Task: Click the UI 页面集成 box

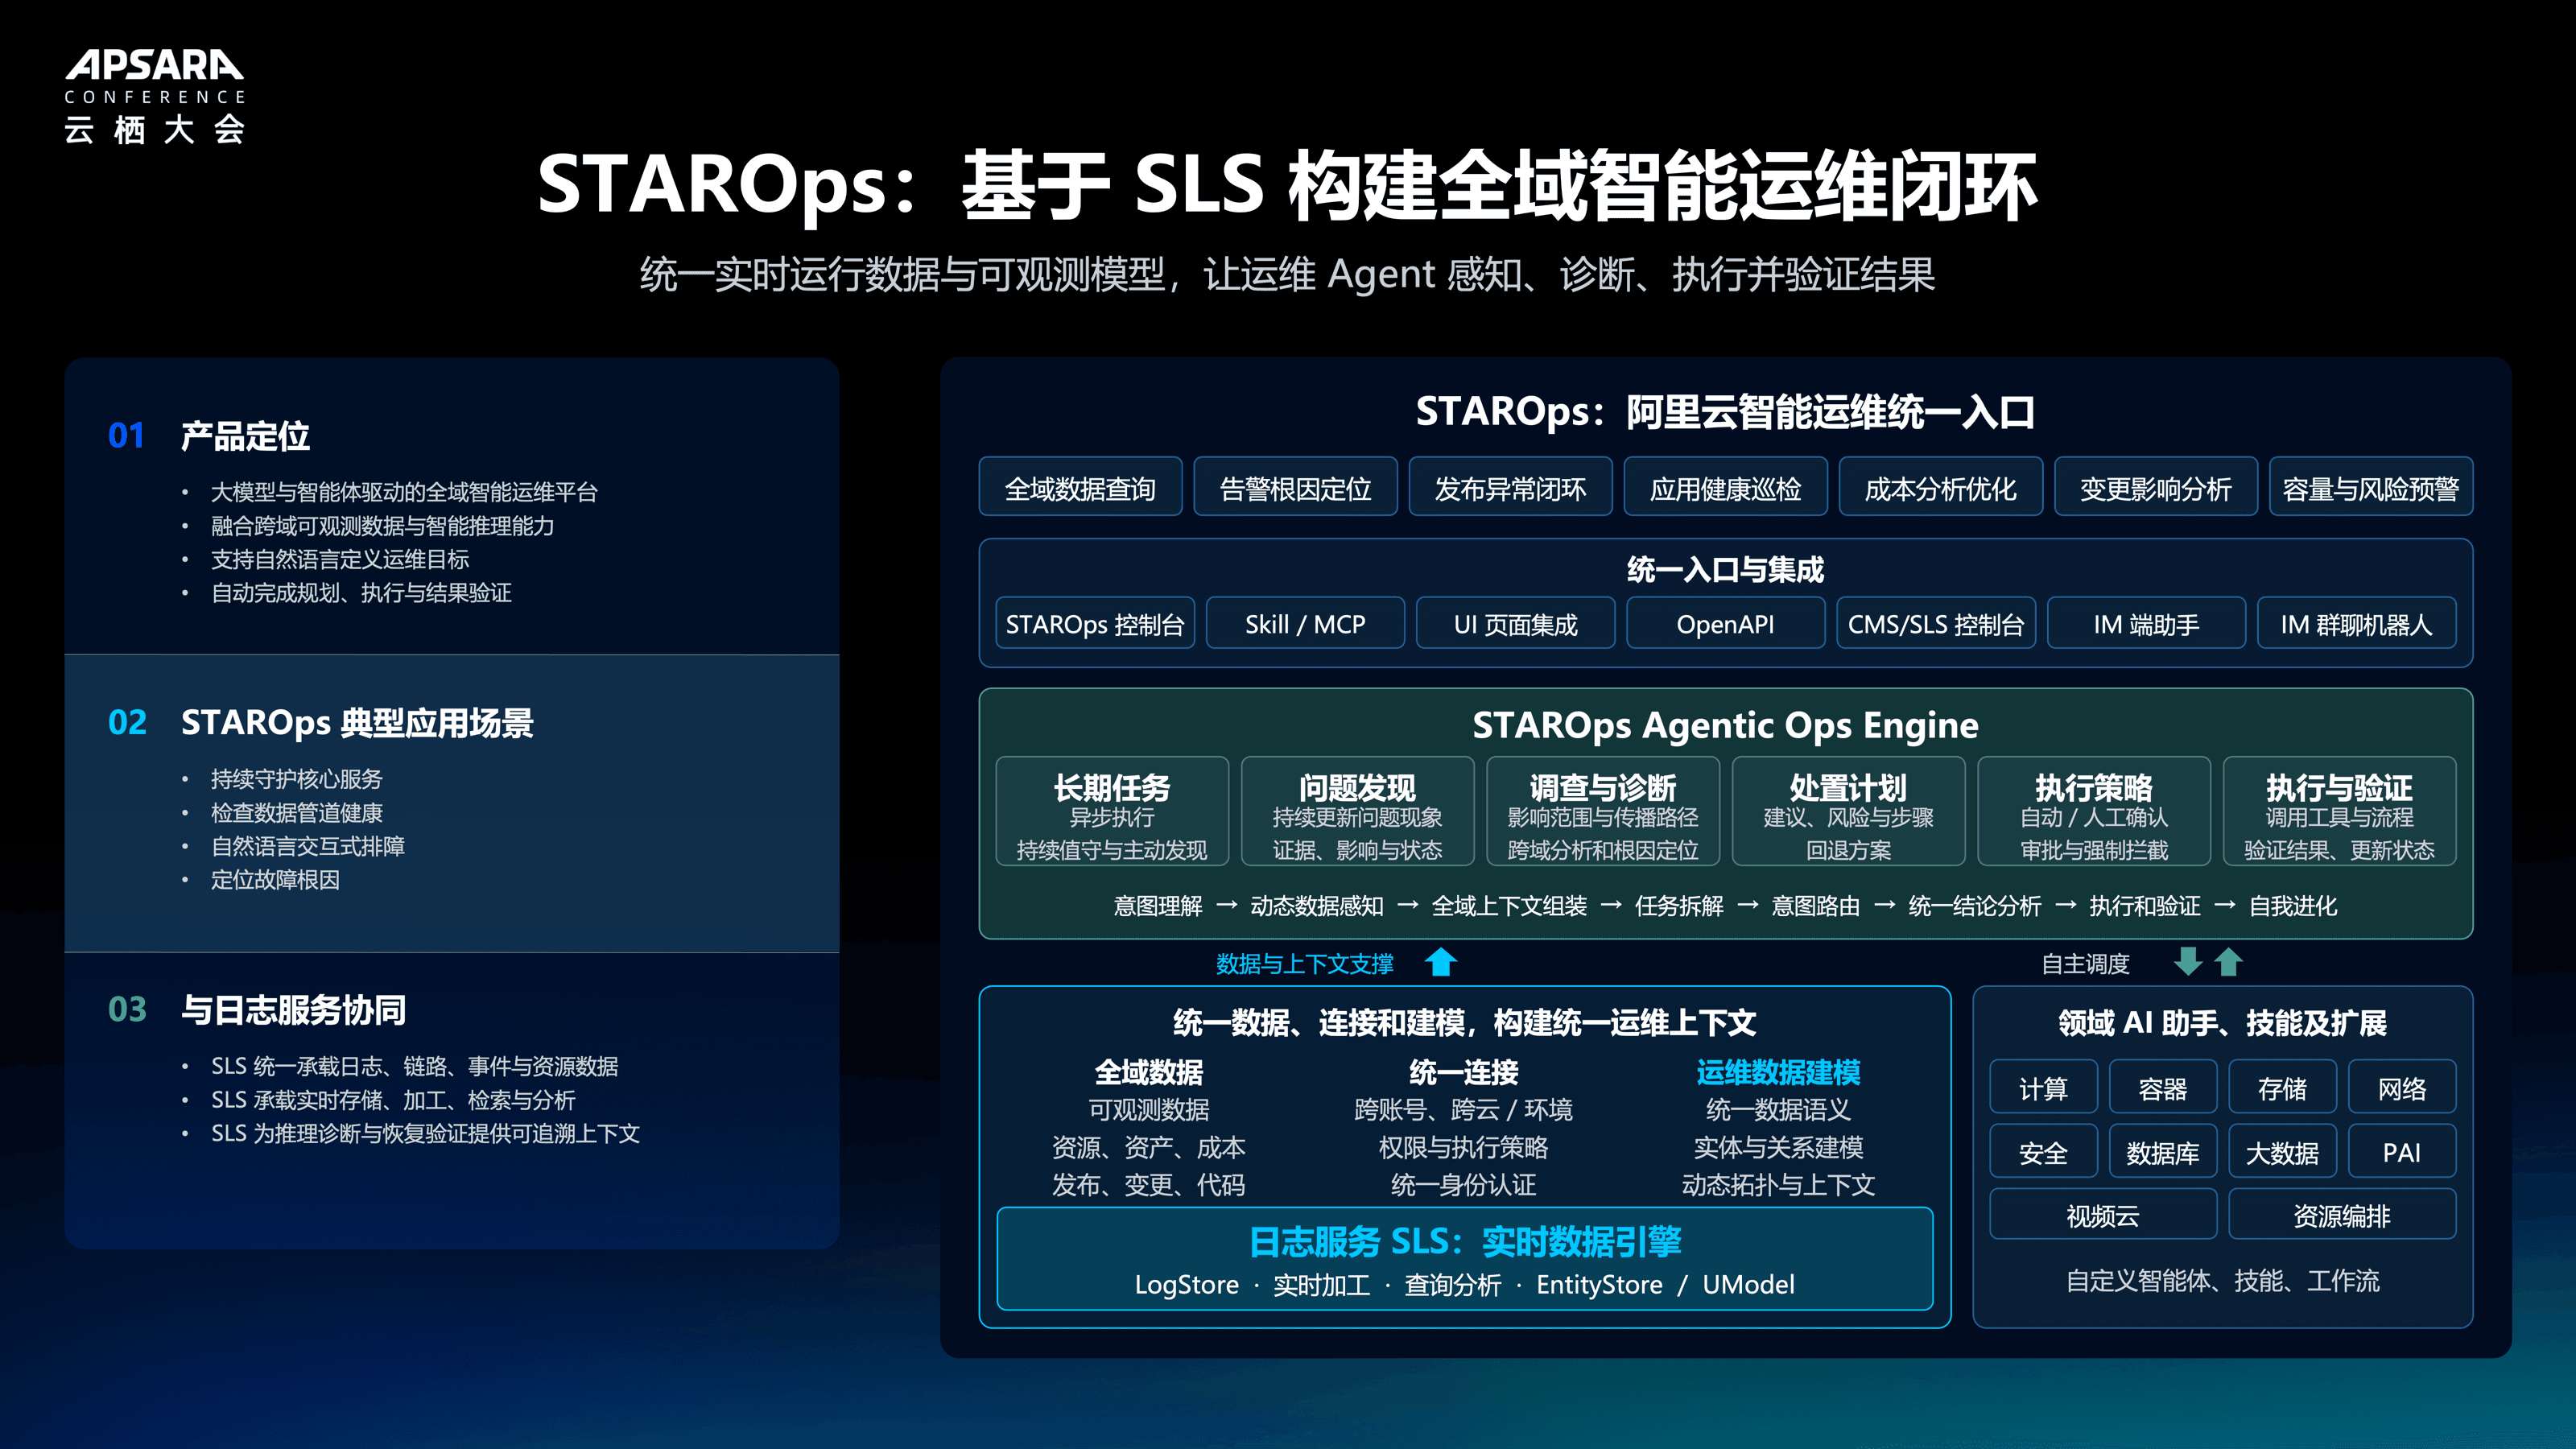Action: [1516, 624]
